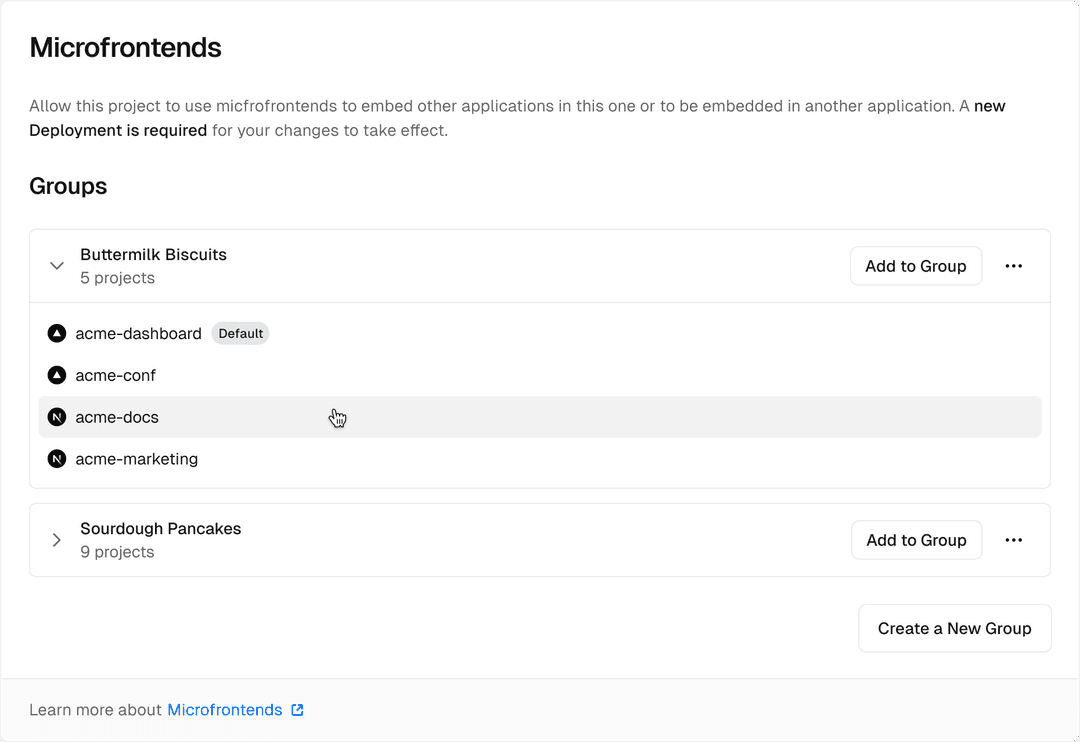Select the acme-conf project row
Viewport: 1080px width, 742px height.
pos(115,375)
